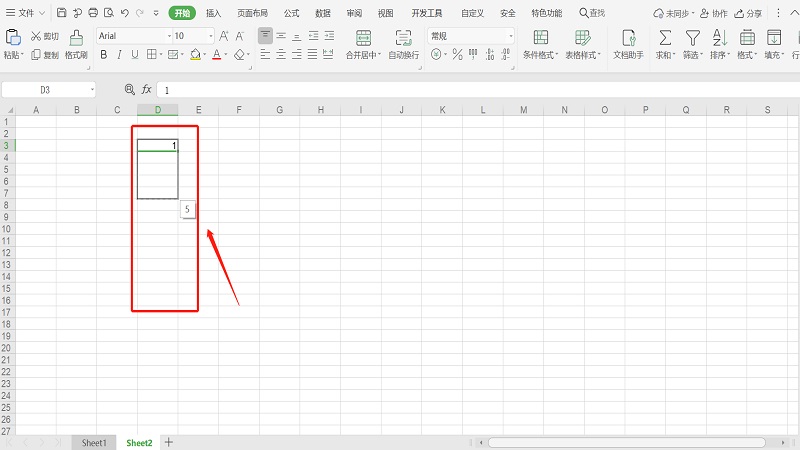Click the percent style icon
The width and height of the screenshot is (800, 450).
click(457, 55)
